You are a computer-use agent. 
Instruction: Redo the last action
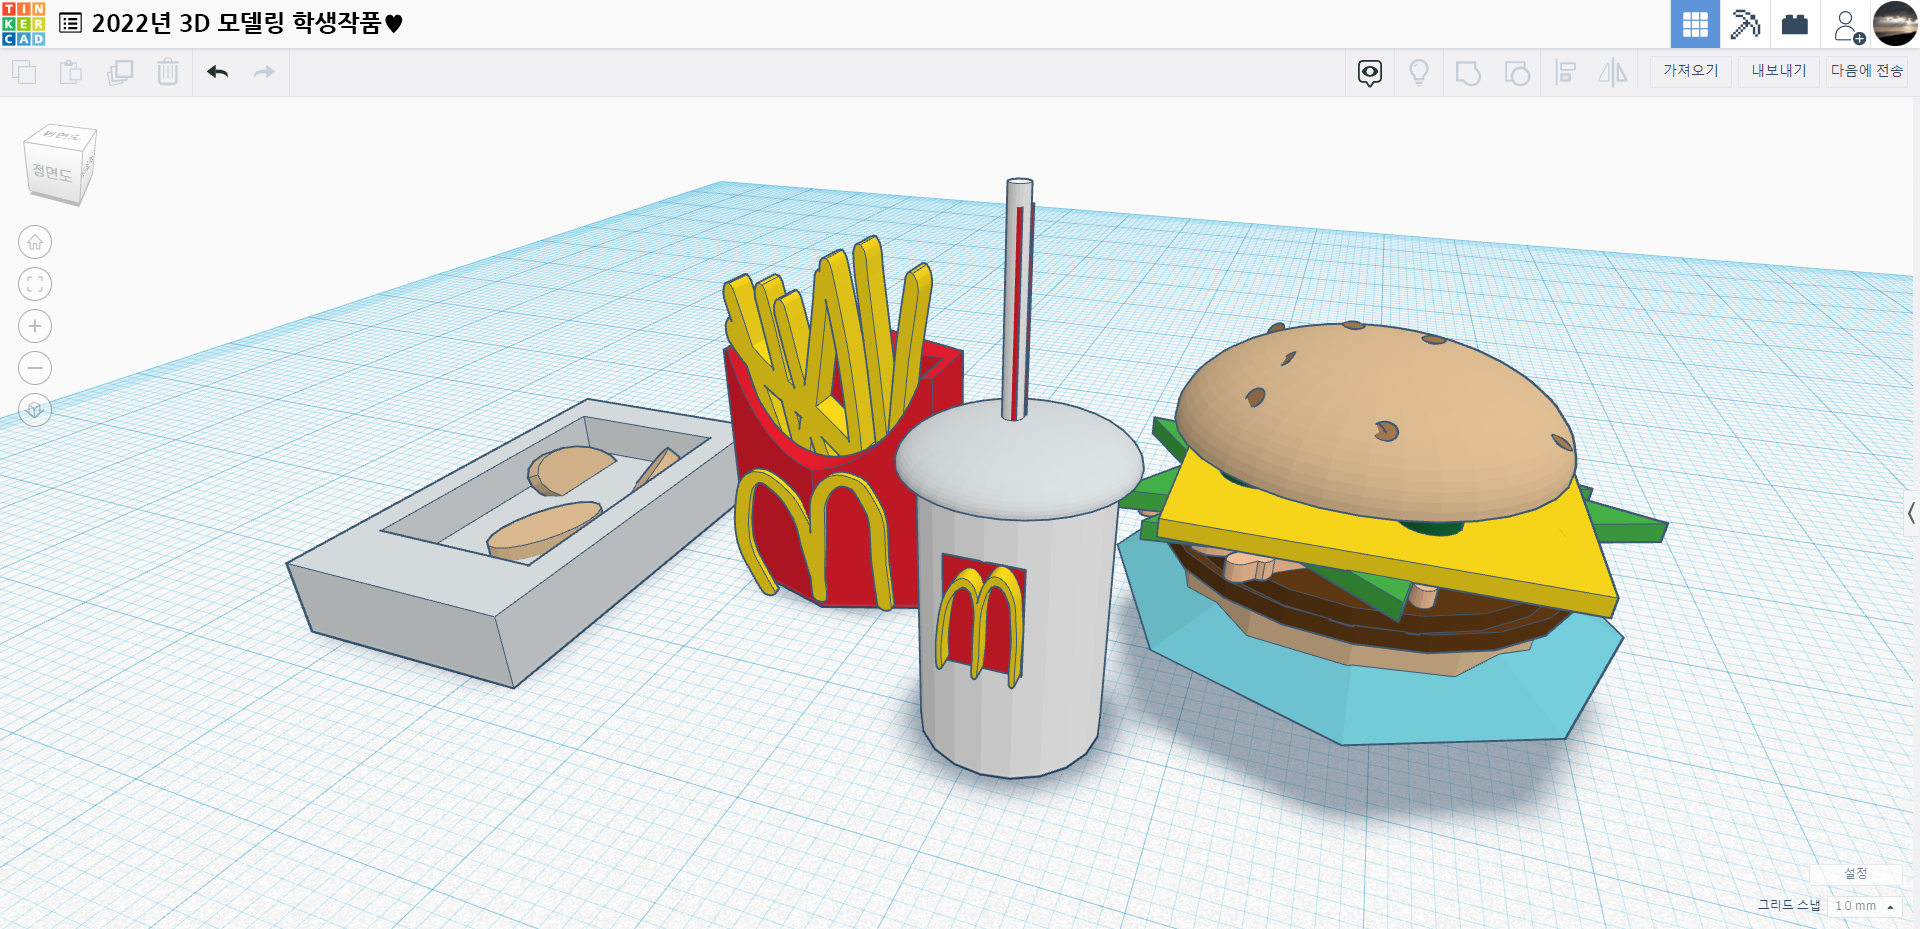click(264, 72)
